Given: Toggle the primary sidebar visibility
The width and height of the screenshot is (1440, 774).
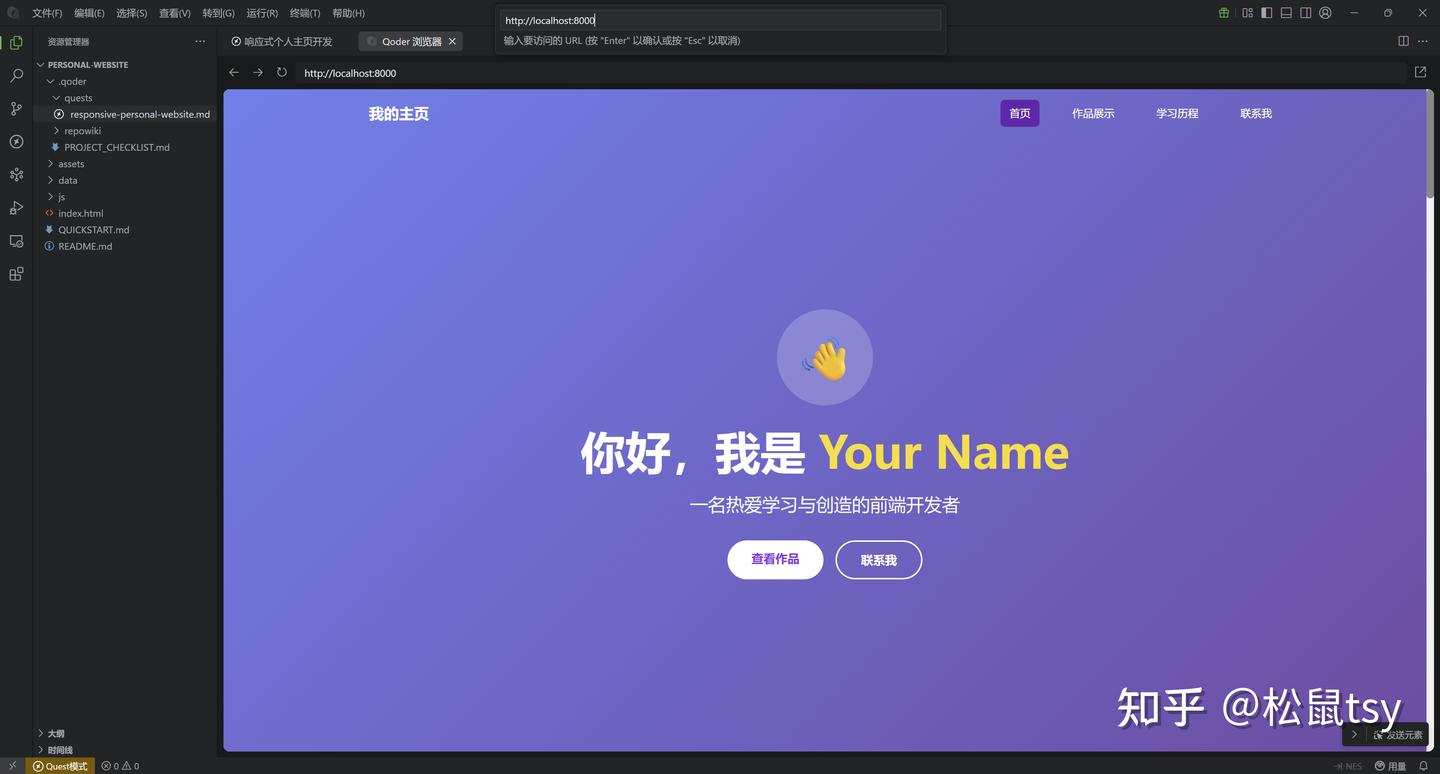Looking at the screenshot, I should pos(1266,12).
